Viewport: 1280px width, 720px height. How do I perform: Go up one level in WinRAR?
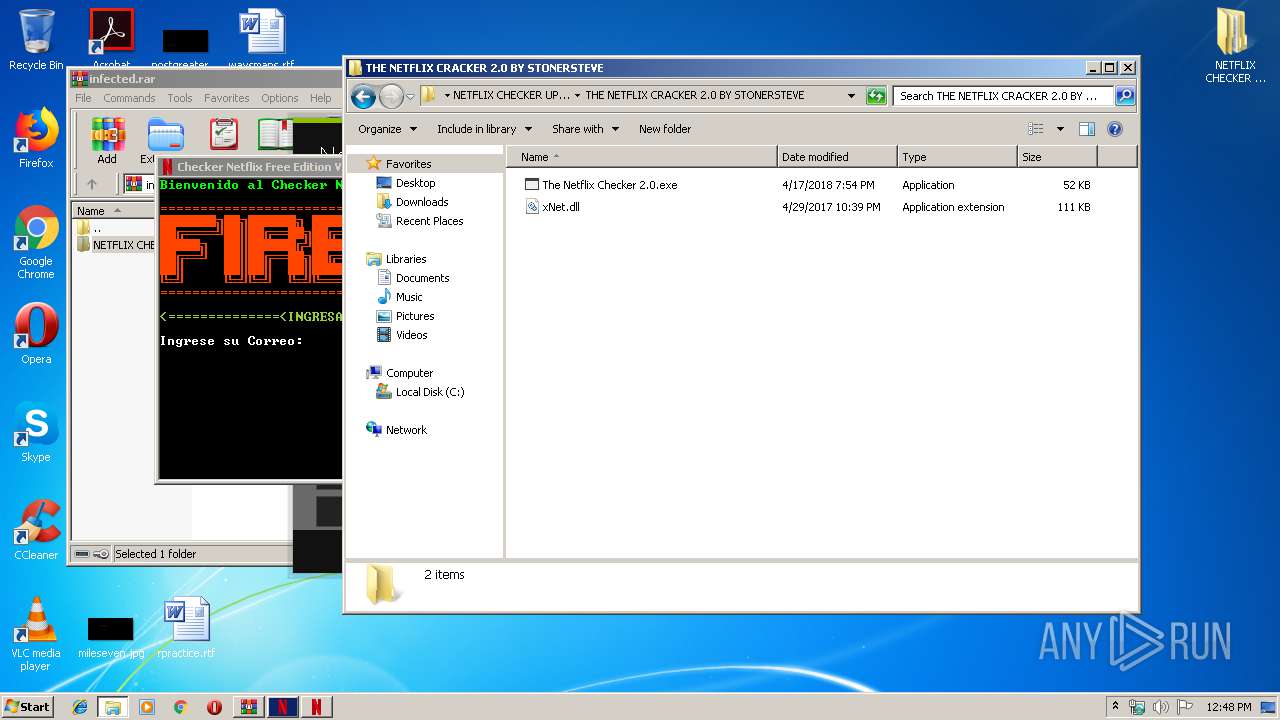92,184
